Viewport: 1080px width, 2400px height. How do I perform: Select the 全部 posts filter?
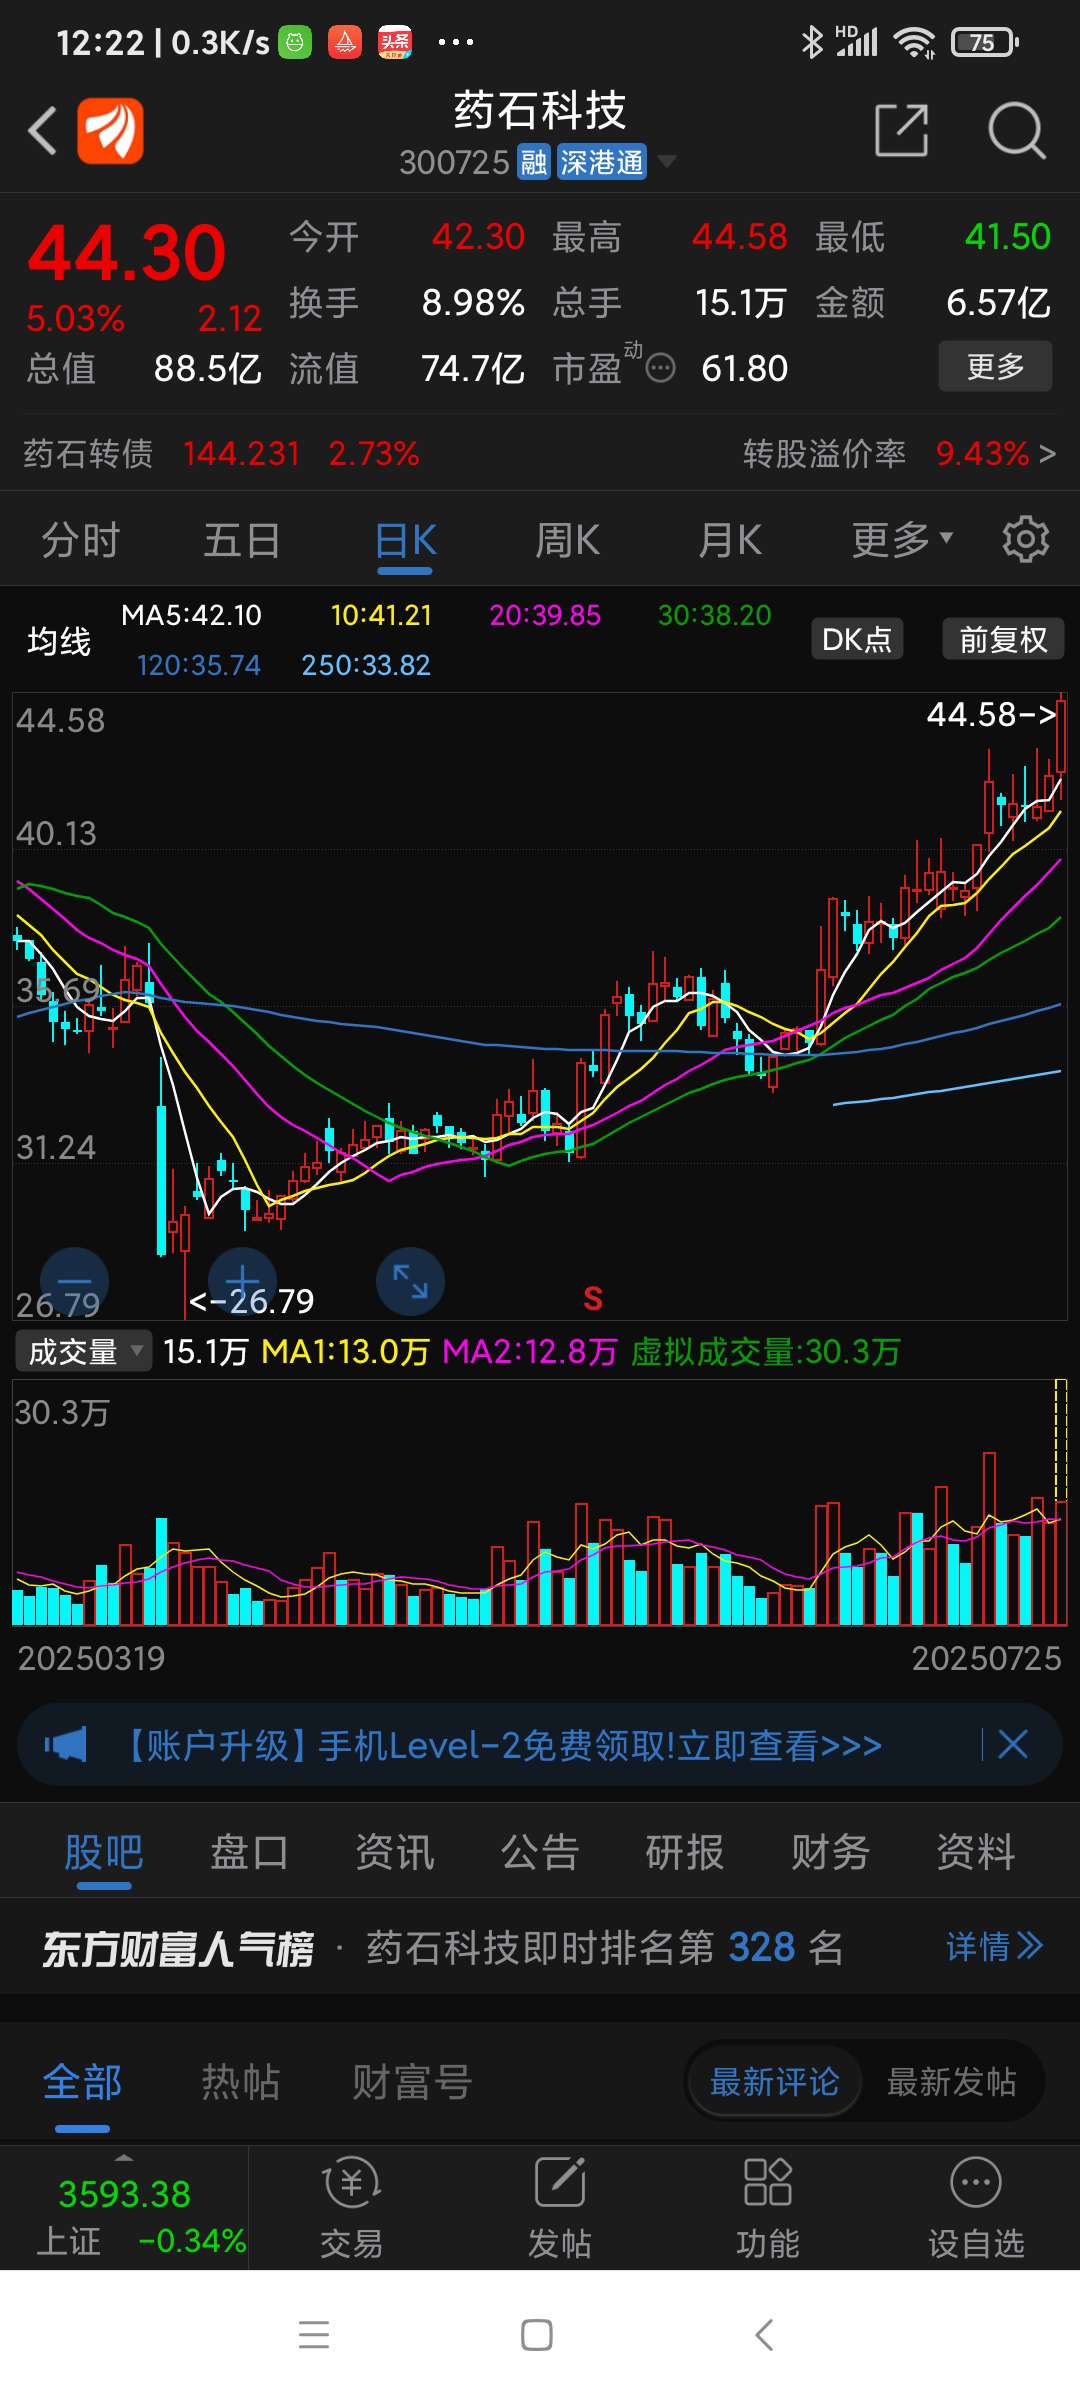coord(82,2082)
